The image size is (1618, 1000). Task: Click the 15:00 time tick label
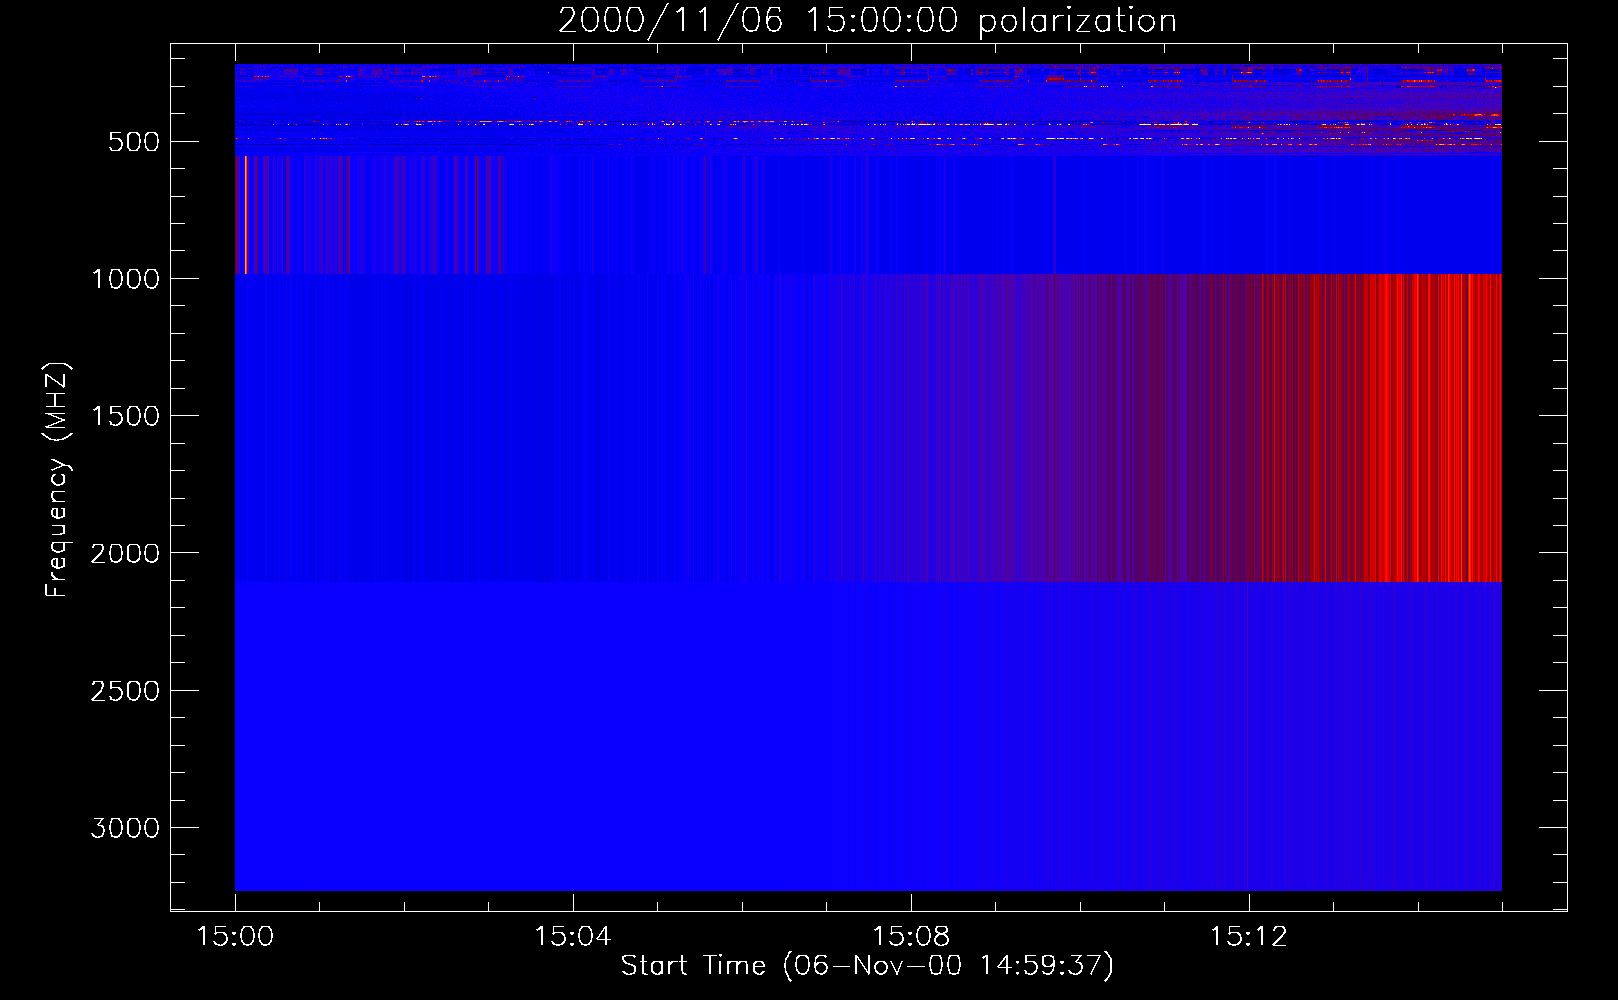pos(235,937)
